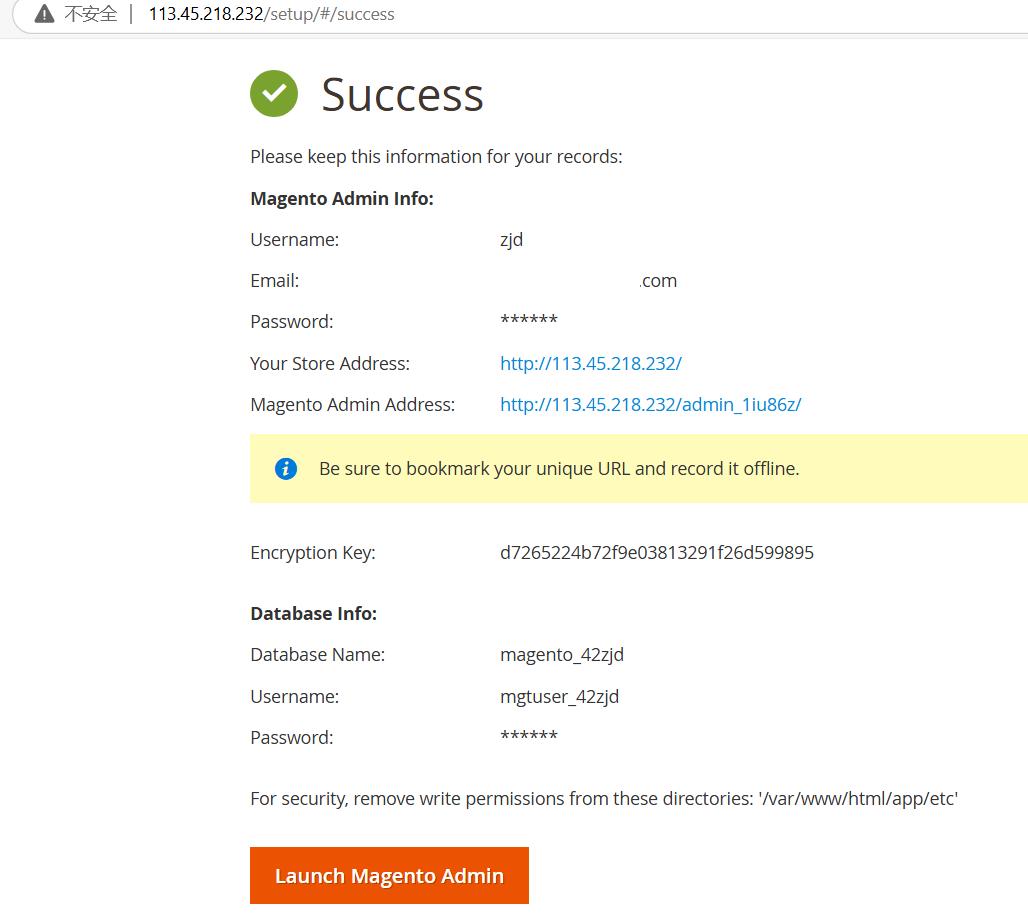The image size is (1028, 916).
Task: Click the Magento Admin Address label
Action: [x=353, y=405]
